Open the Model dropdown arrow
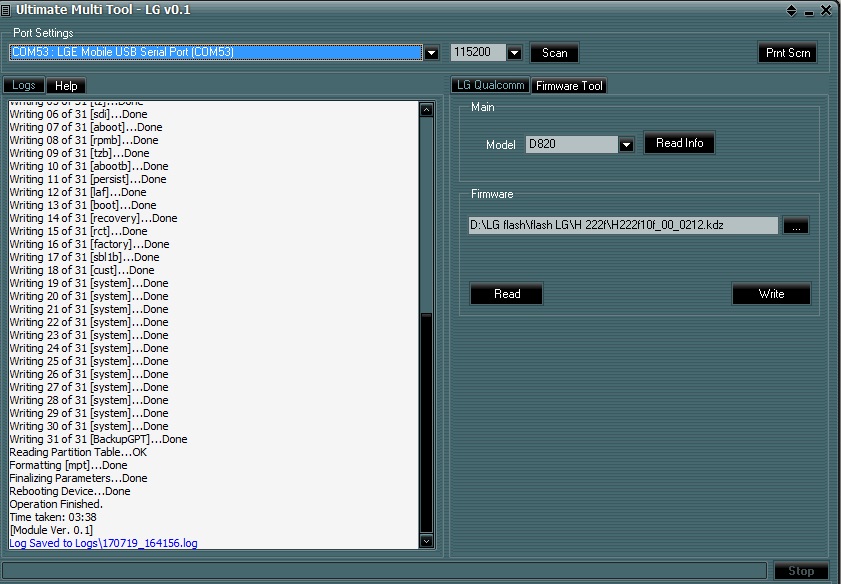This screenshot has width=841, height=584. tap(626, 145)
